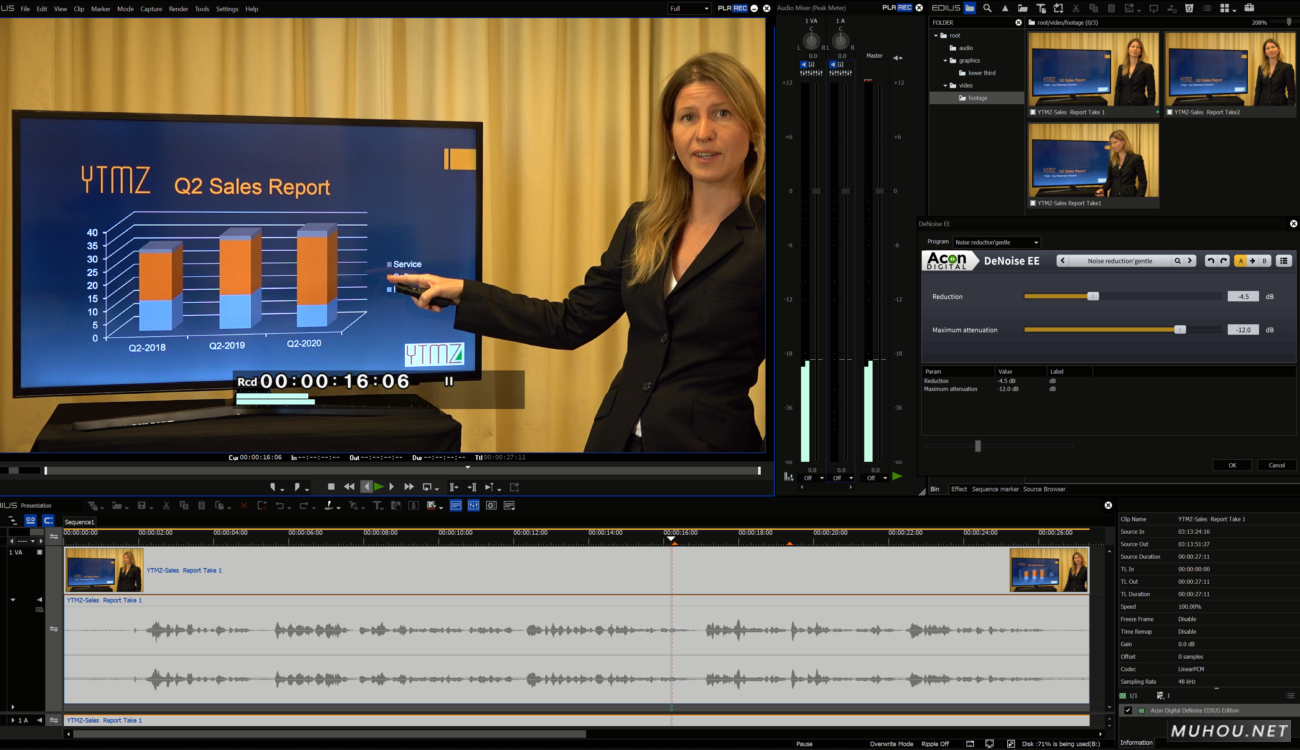
Task: Click the Maximum attenuation slider handle
Action: [x=1180, y=329]
